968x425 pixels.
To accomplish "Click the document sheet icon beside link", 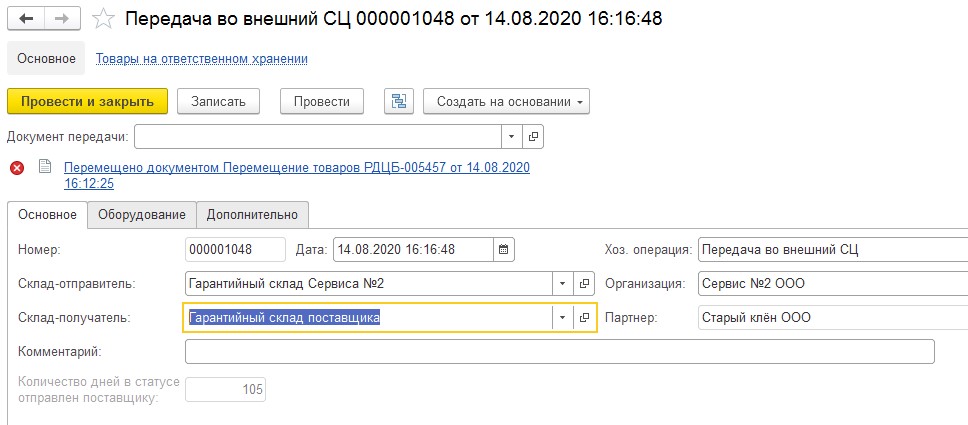I will coord(44,166).
